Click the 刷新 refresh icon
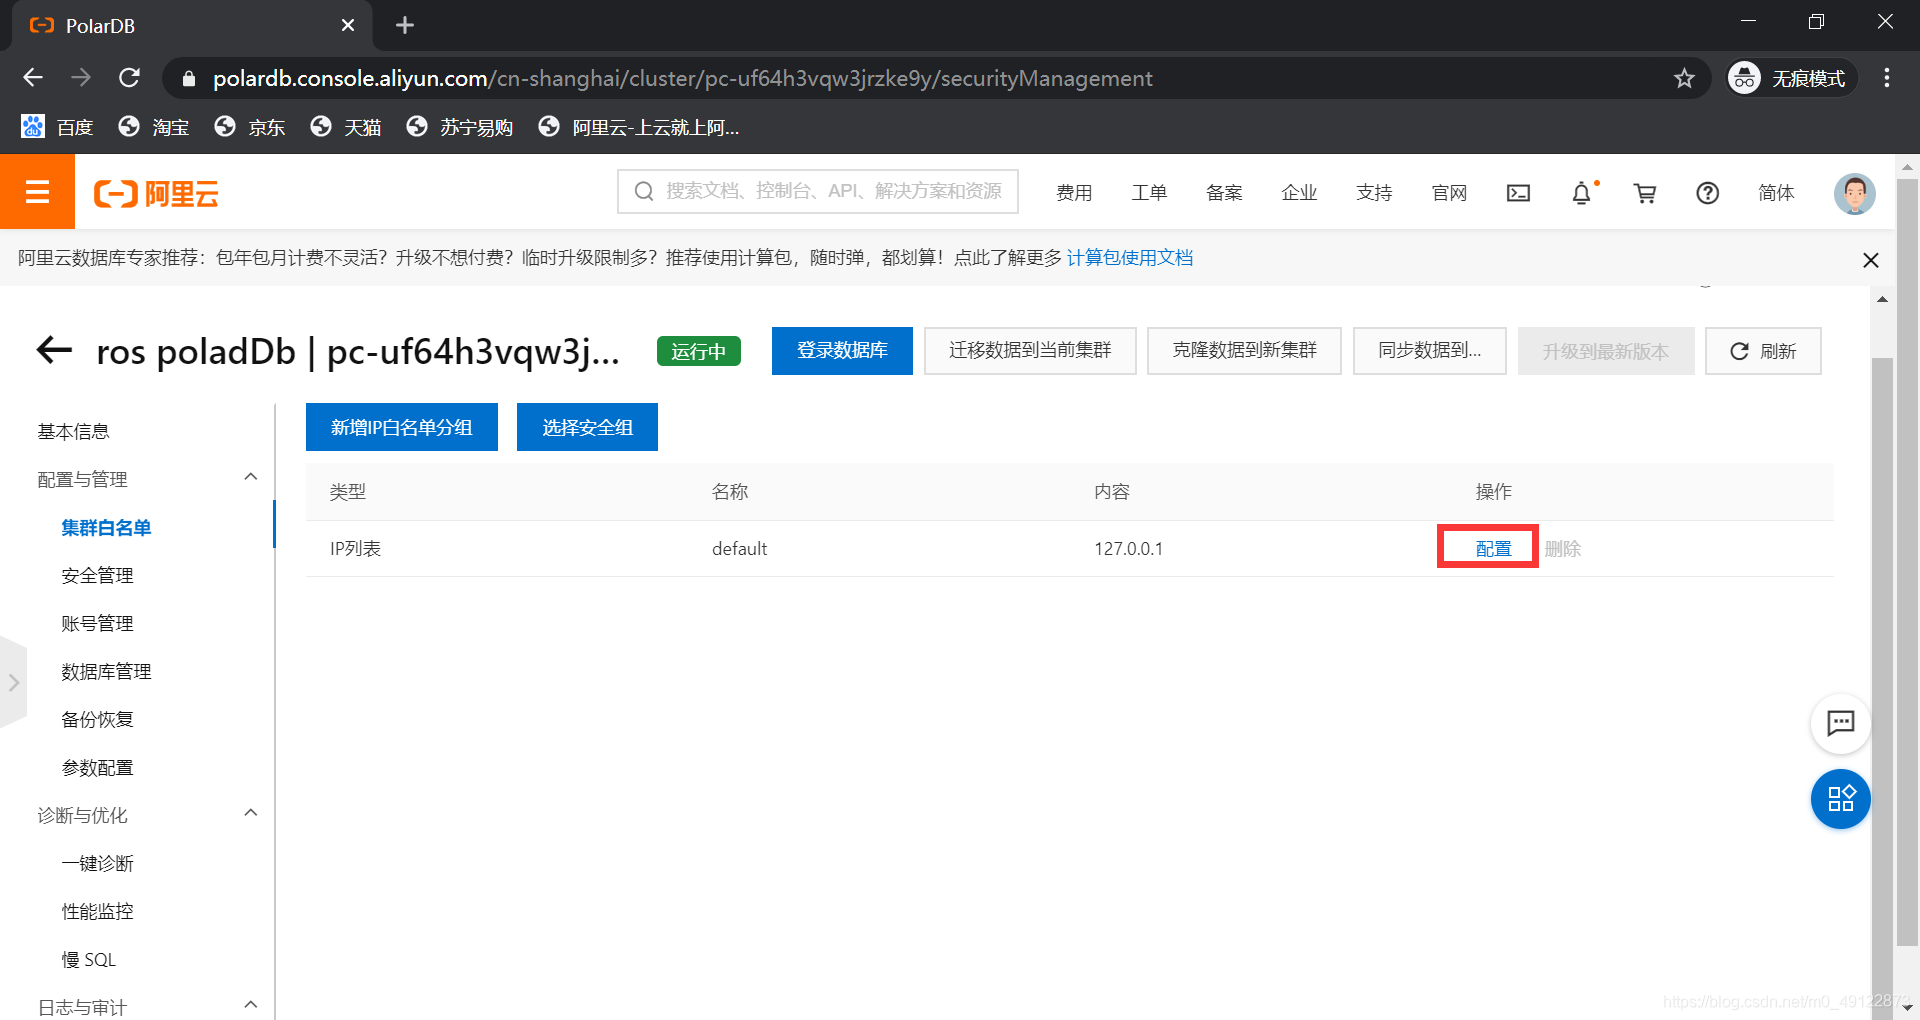The height and width of the screenshot is (1020, 1920). (1762, 351)
